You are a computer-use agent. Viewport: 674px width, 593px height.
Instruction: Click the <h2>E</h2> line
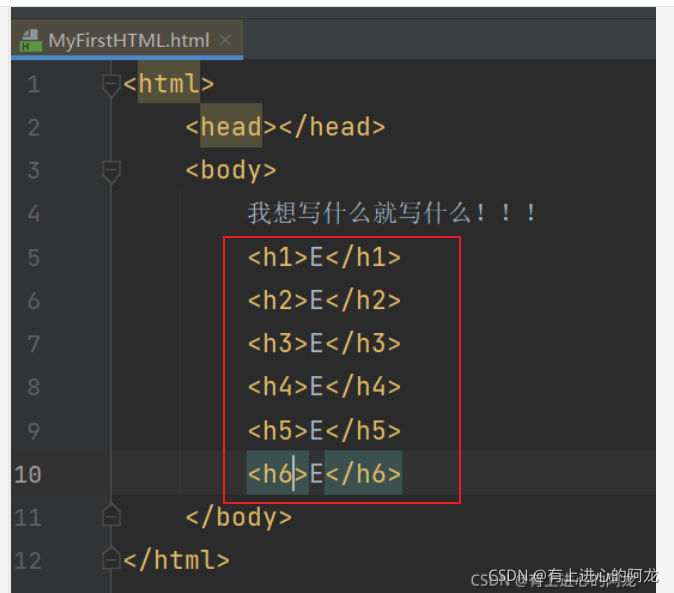point(325,300)
